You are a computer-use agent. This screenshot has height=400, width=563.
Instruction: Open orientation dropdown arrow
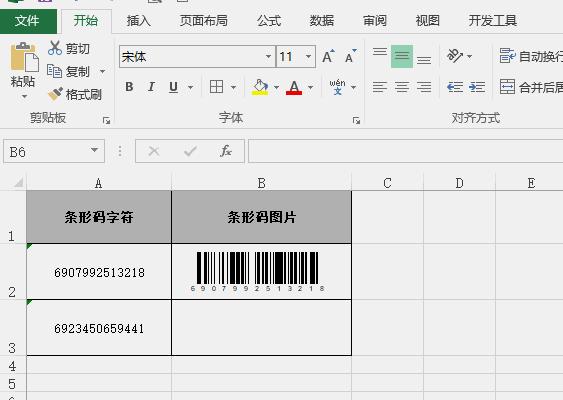click(469, 56)
